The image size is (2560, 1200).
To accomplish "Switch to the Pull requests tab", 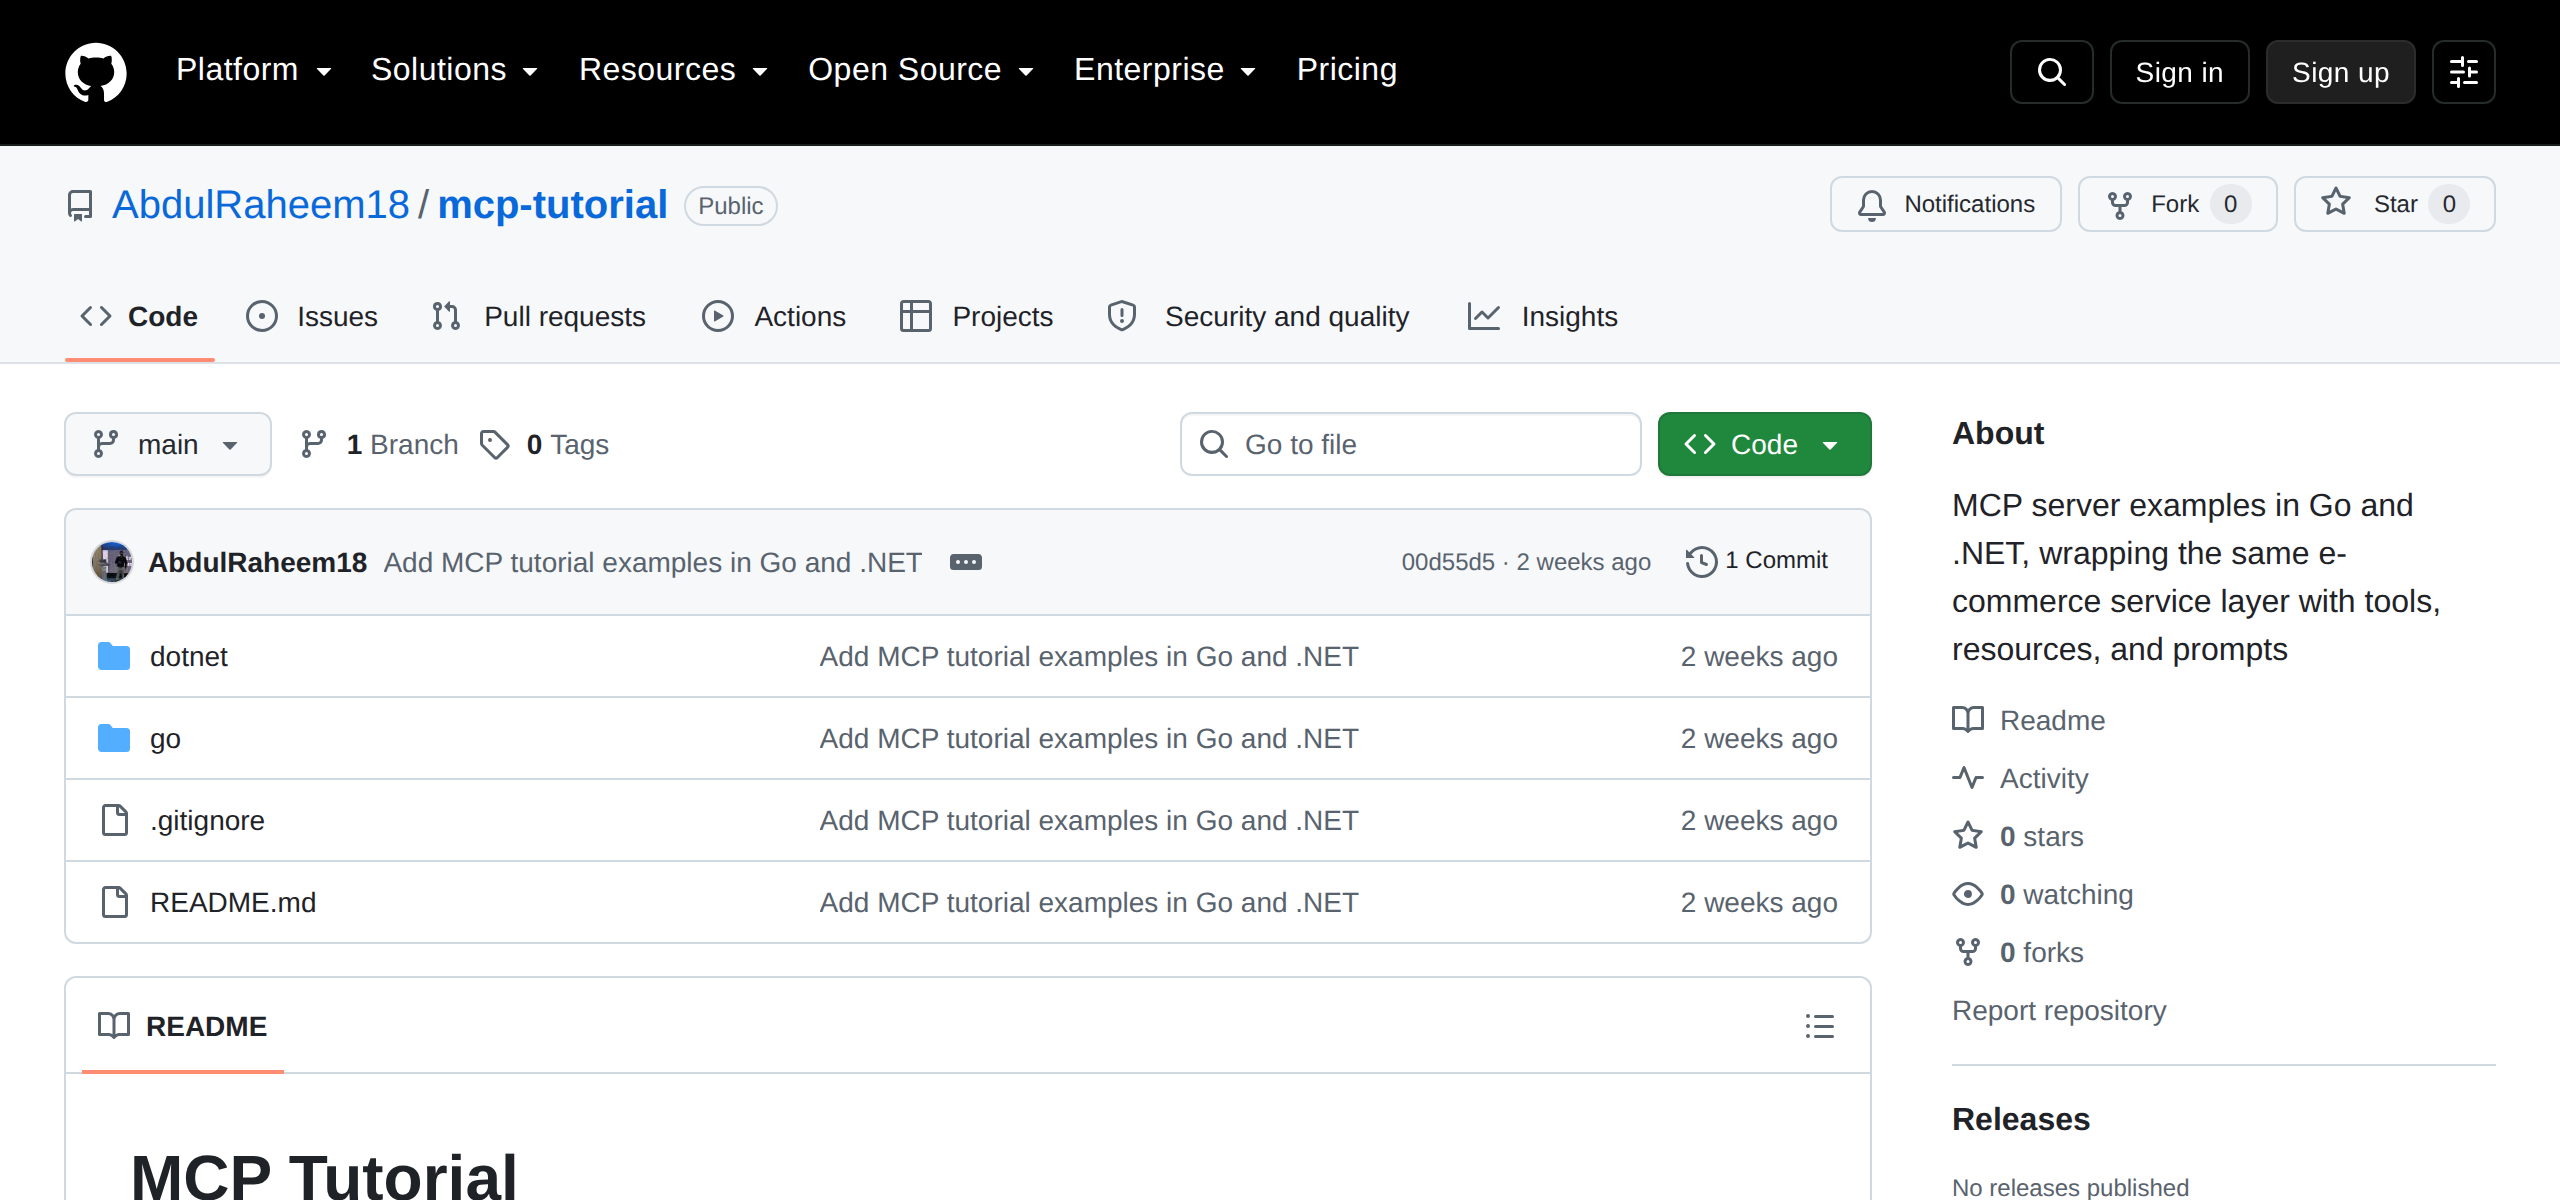I will pos(539,316).
